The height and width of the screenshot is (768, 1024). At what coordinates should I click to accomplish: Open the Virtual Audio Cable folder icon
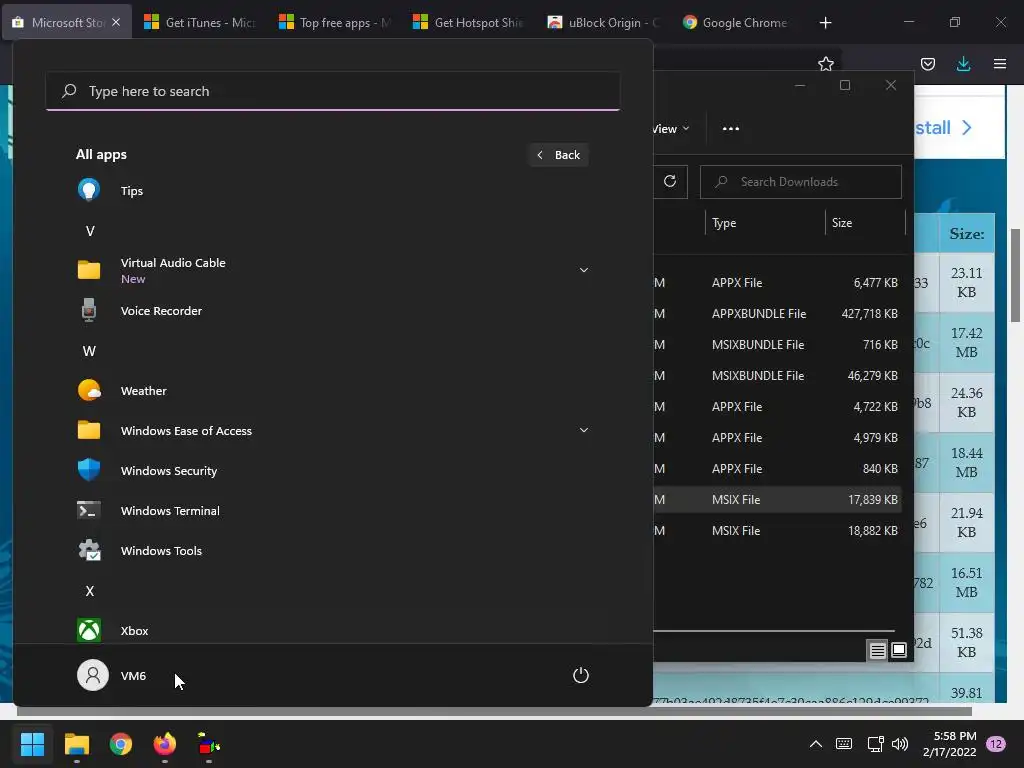[89, 270]
